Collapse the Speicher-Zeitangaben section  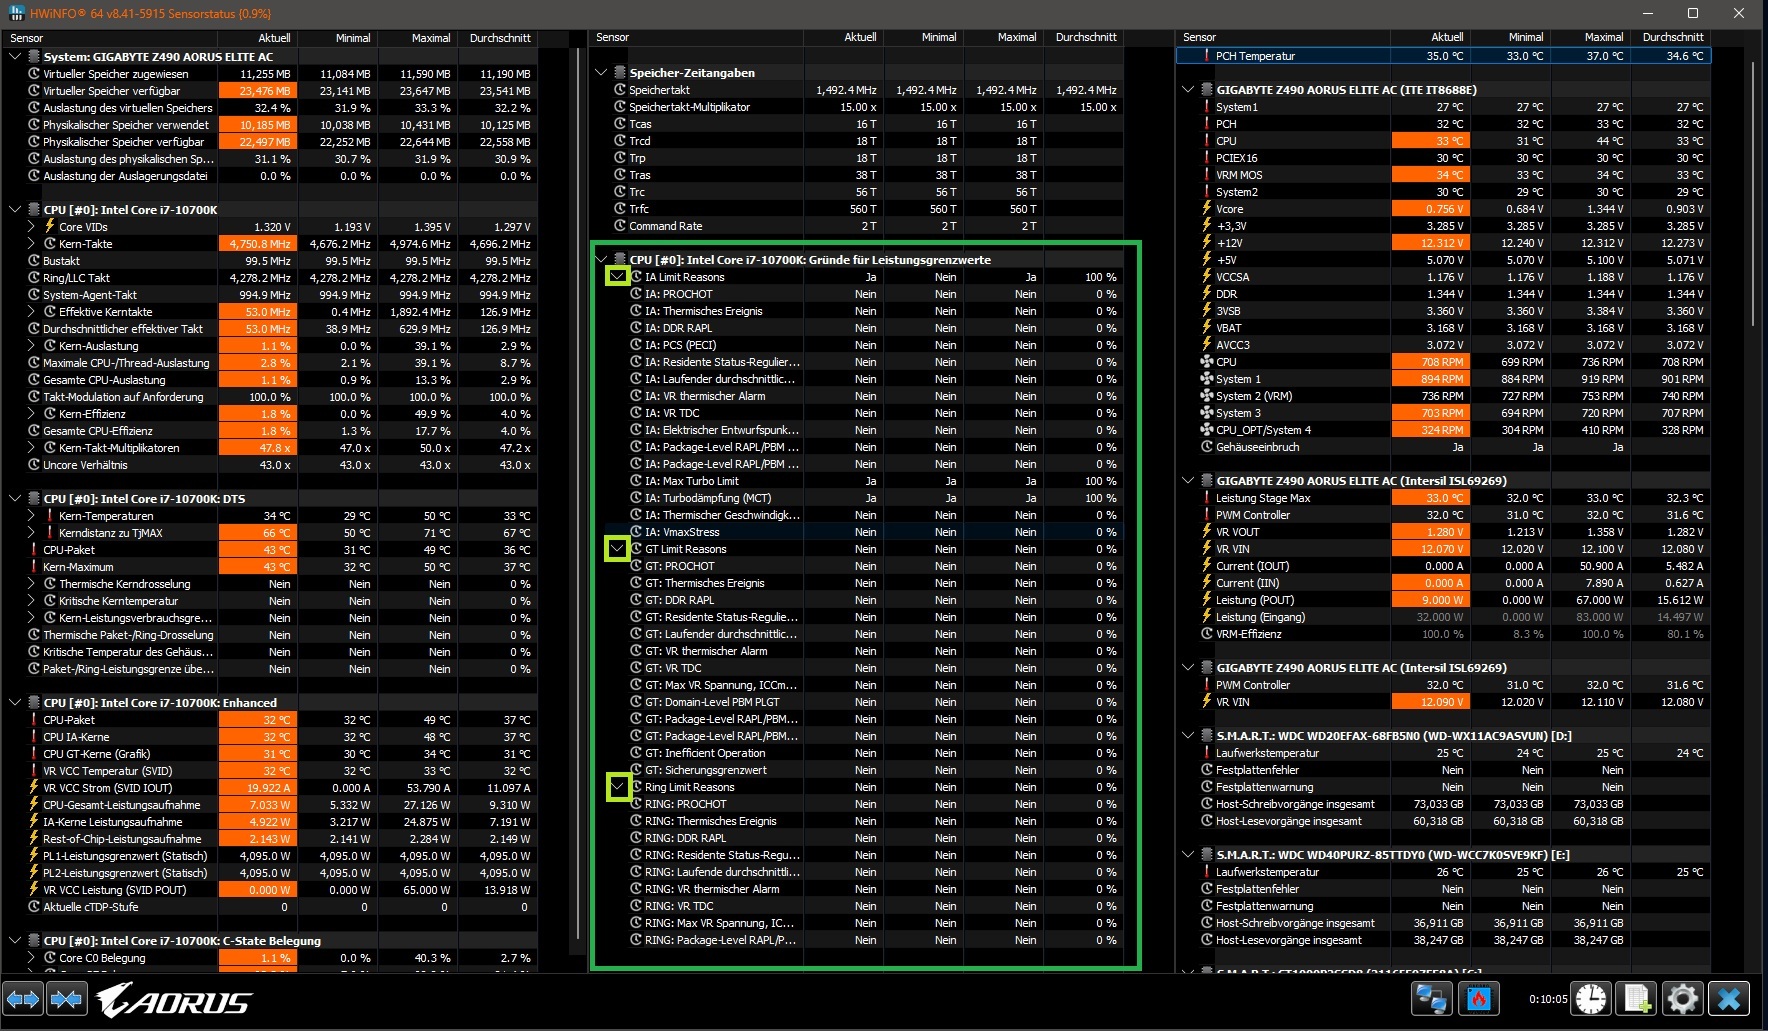(601, 73)
